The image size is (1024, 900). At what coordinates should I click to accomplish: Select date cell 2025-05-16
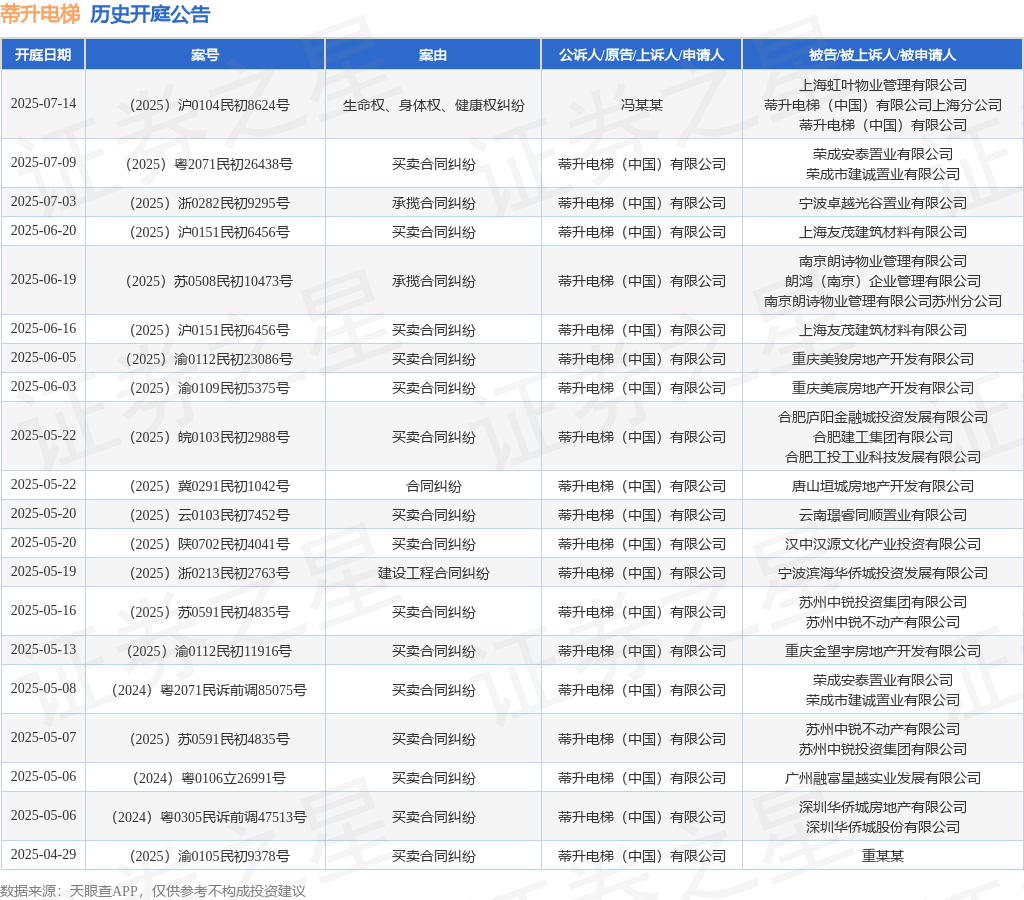point(43,611)
